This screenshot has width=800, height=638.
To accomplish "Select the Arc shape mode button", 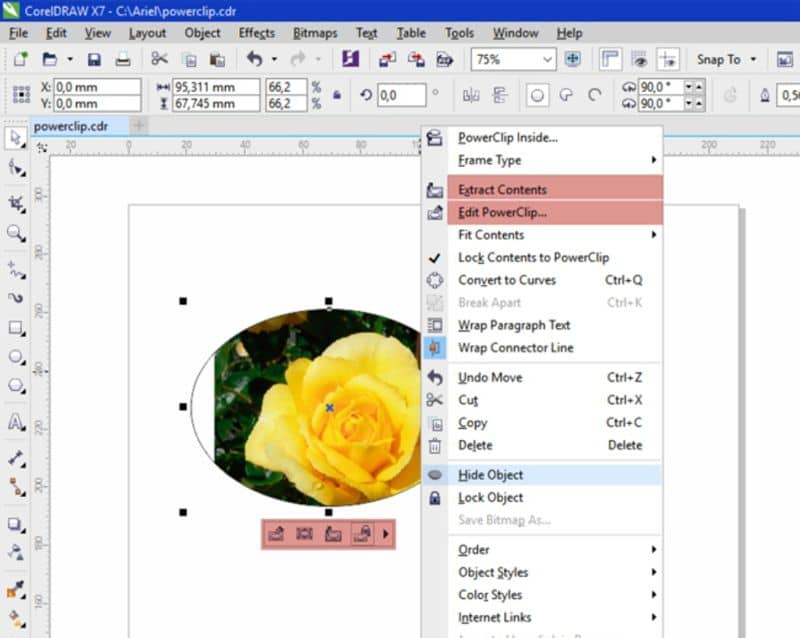I will click(x=595, y=95).
